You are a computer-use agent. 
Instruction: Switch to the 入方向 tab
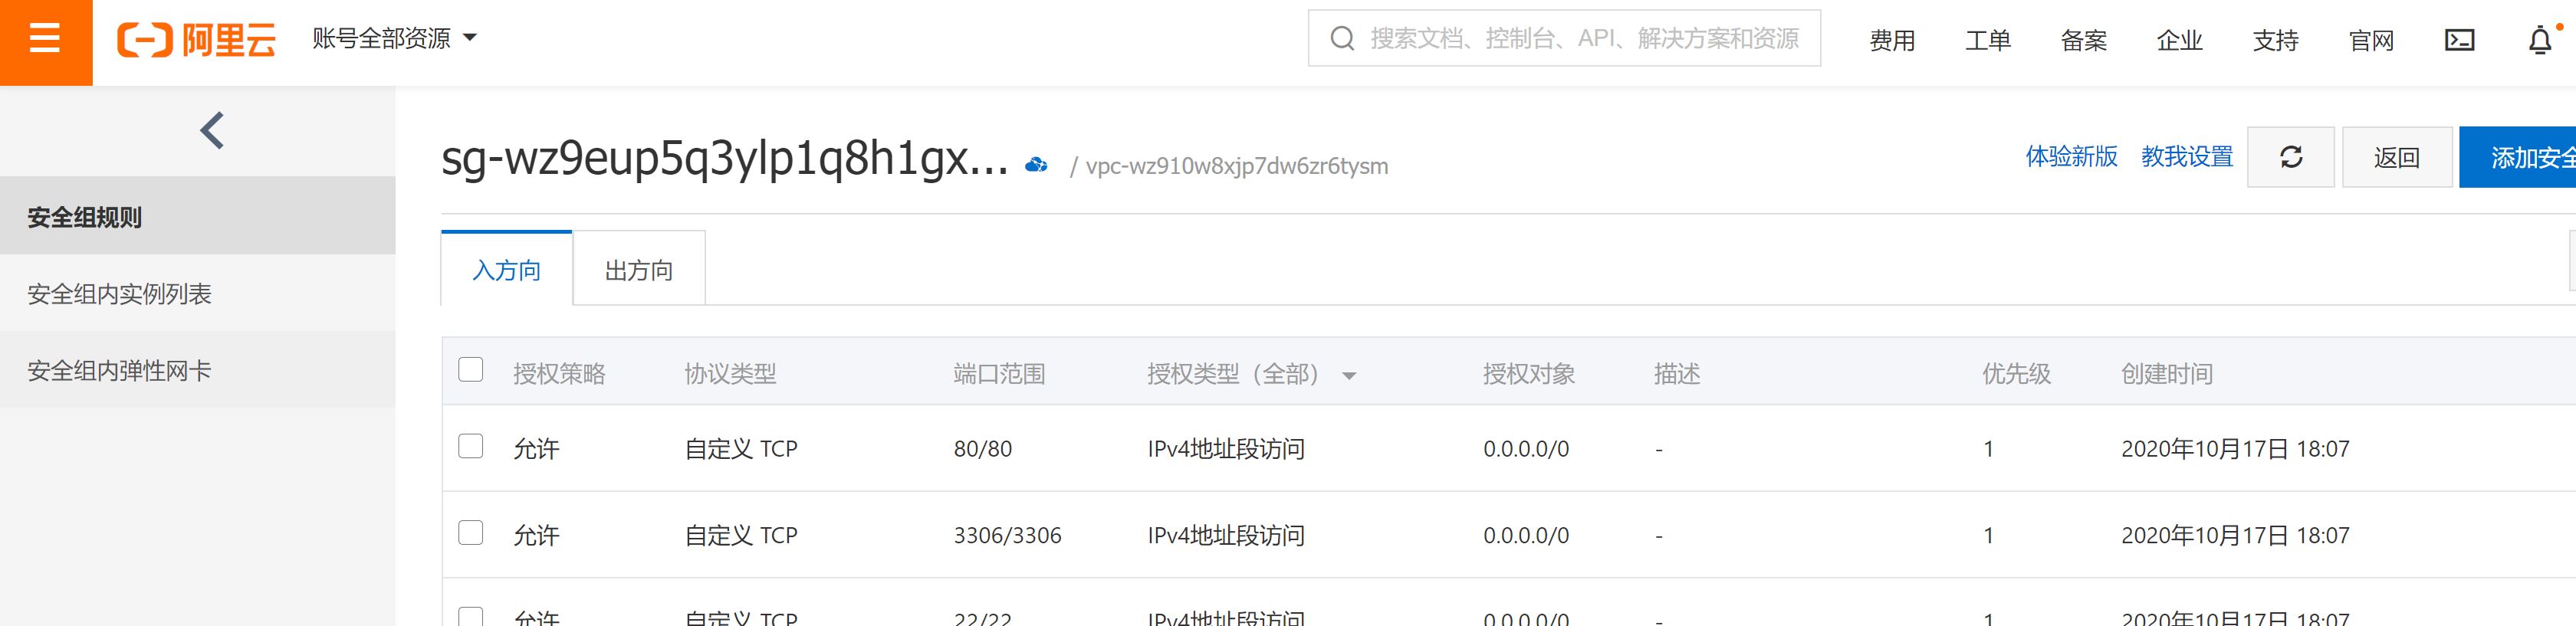pyautogui.click(x=507, y=269)
